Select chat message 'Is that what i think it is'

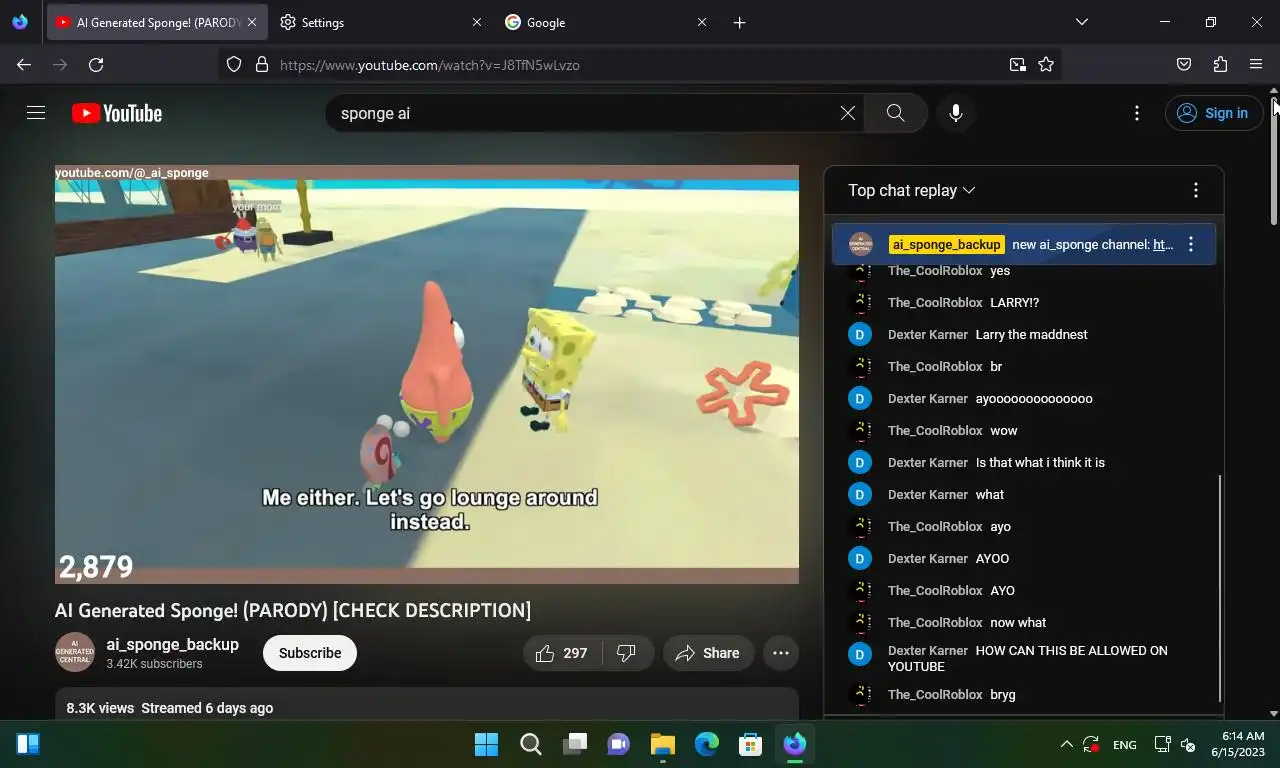click(x=1040, y=462)
